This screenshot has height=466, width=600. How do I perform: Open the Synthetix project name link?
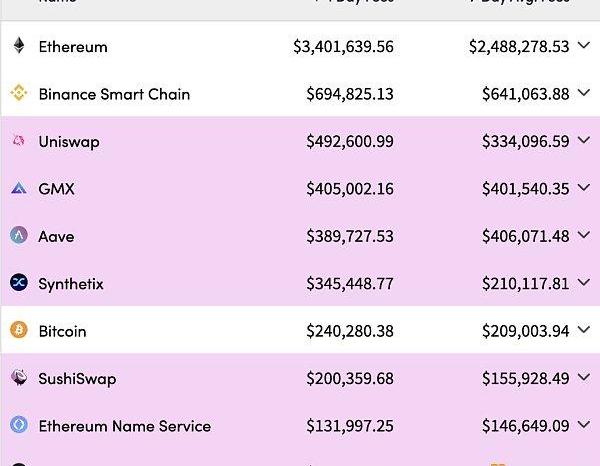[71, 284]
